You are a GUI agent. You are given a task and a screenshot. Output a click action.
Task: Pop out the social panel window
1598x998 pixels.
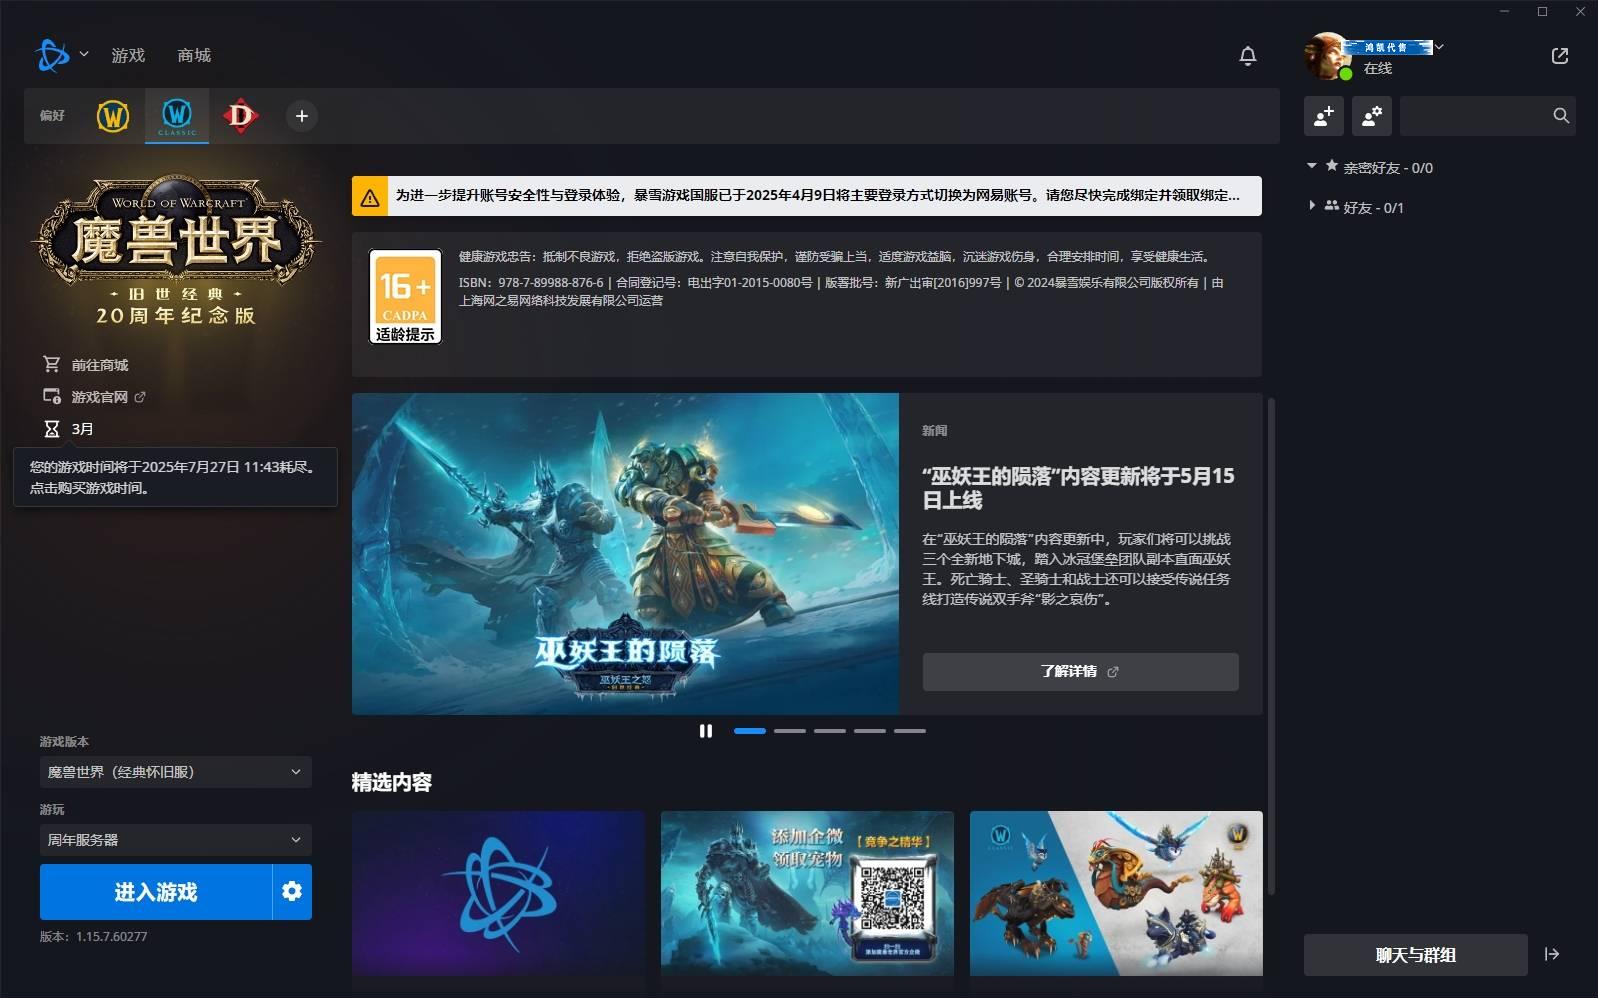[1559, 56]
